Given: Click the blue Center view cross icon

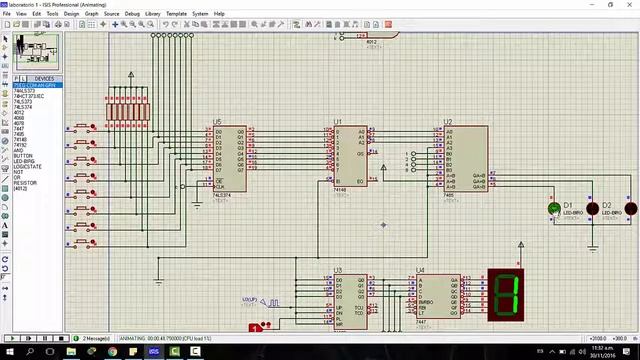Looking at the screenshot, I should coord(115,24).
